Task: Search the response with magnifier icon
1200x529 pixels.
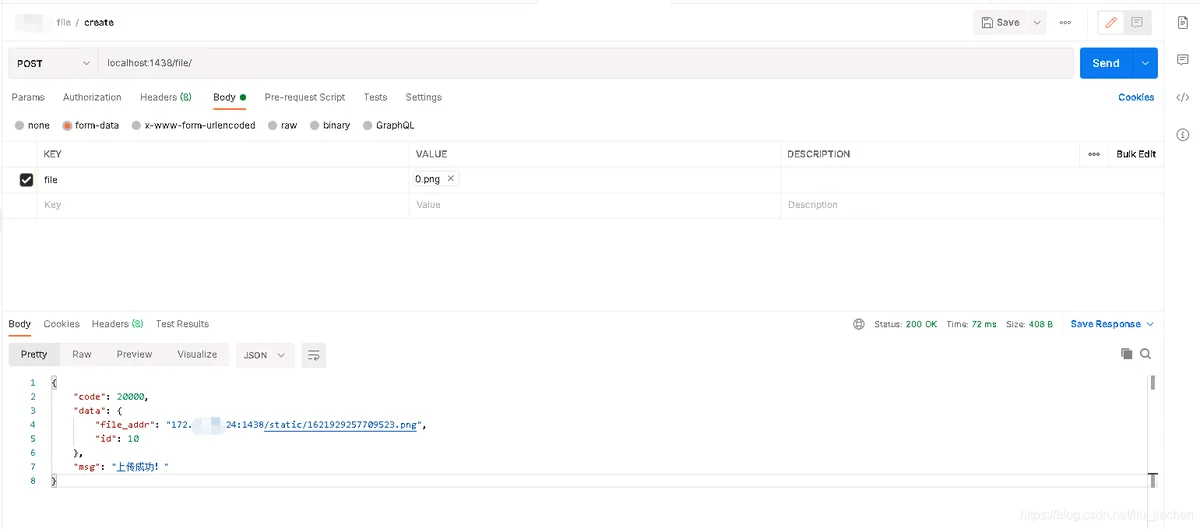Action: [x=1146, y=354]
